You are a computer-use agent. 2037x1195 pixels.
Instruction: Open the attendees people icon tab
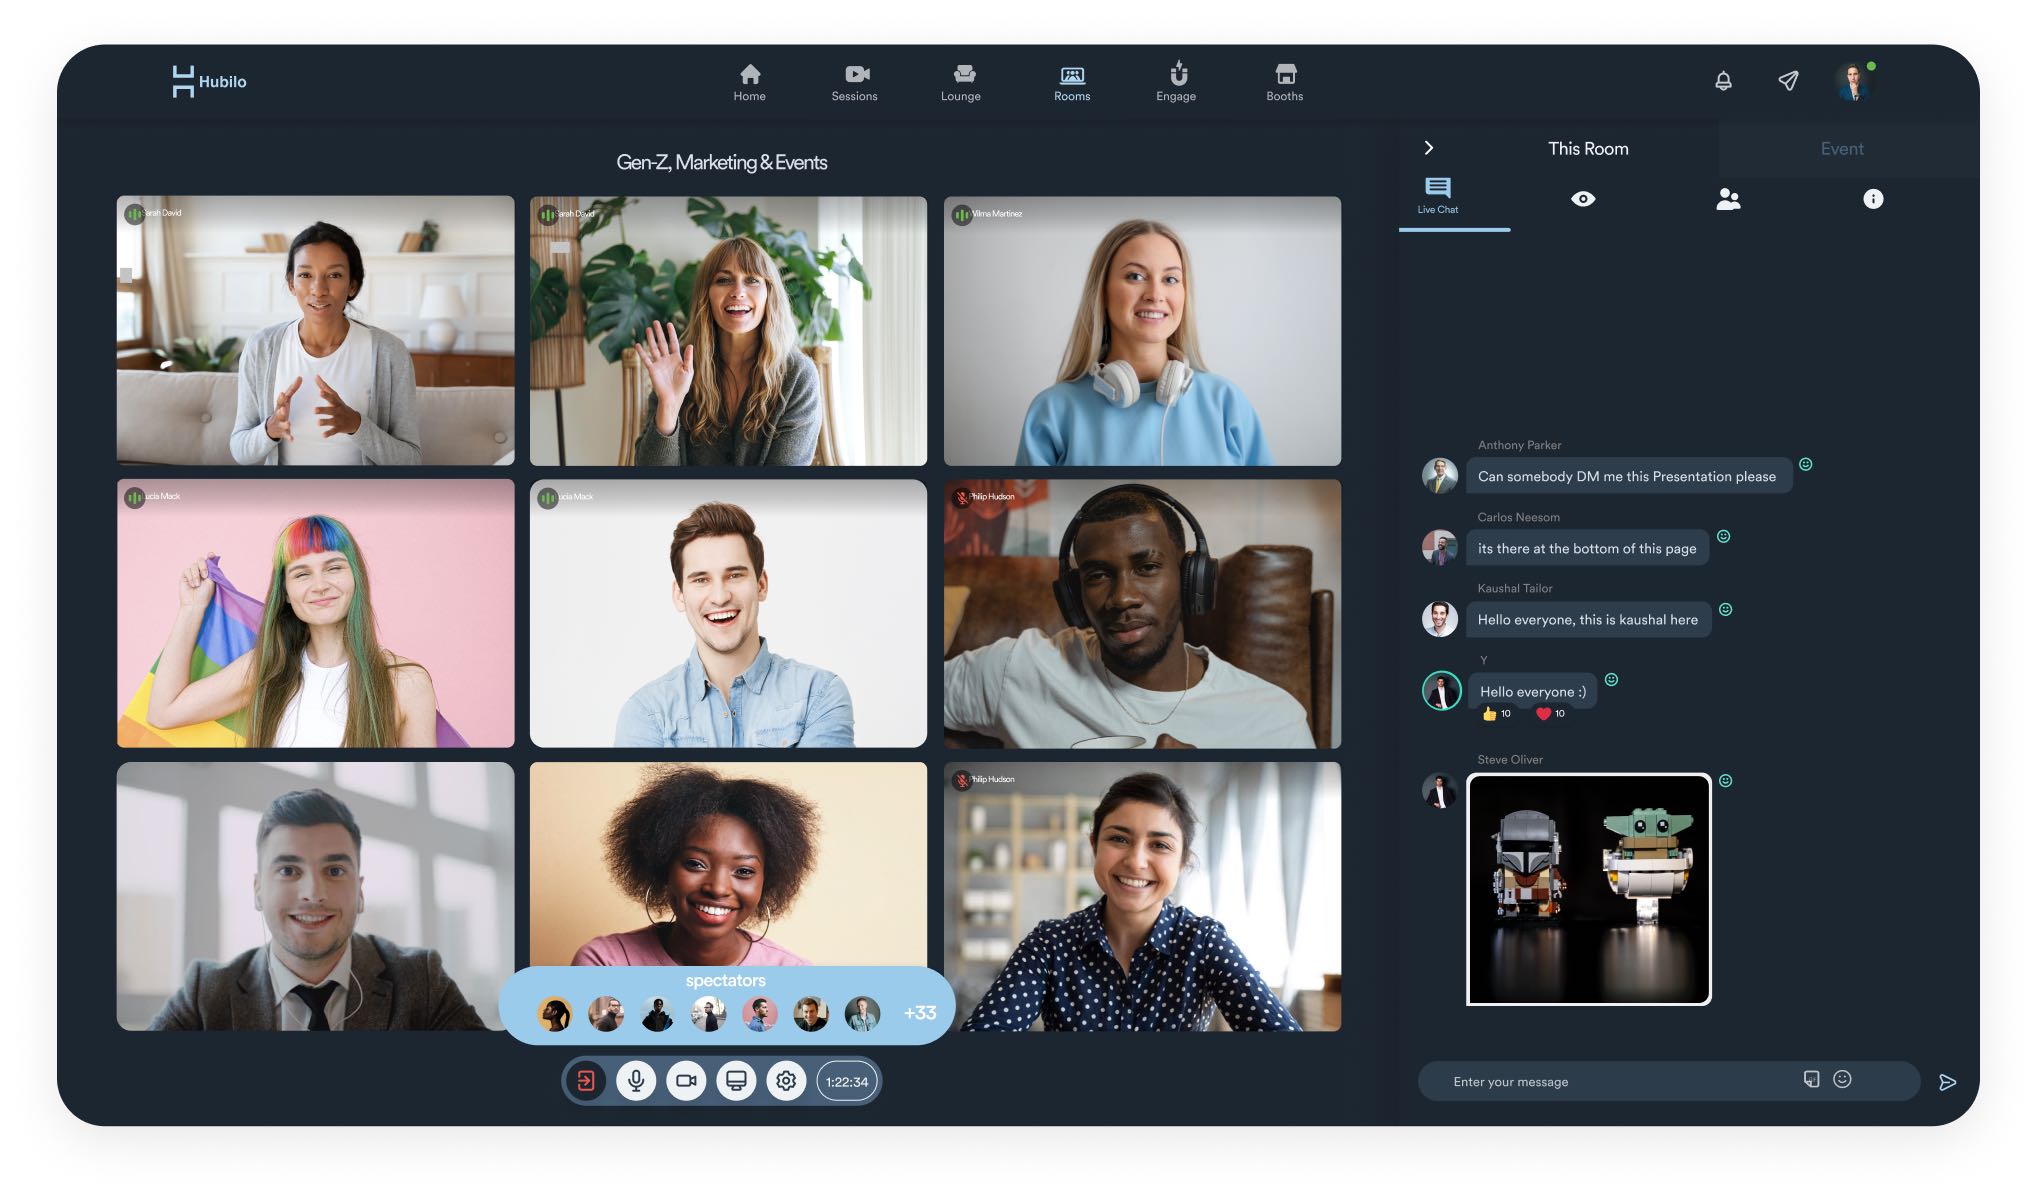pyautogui.click(x=1728, y=199)
